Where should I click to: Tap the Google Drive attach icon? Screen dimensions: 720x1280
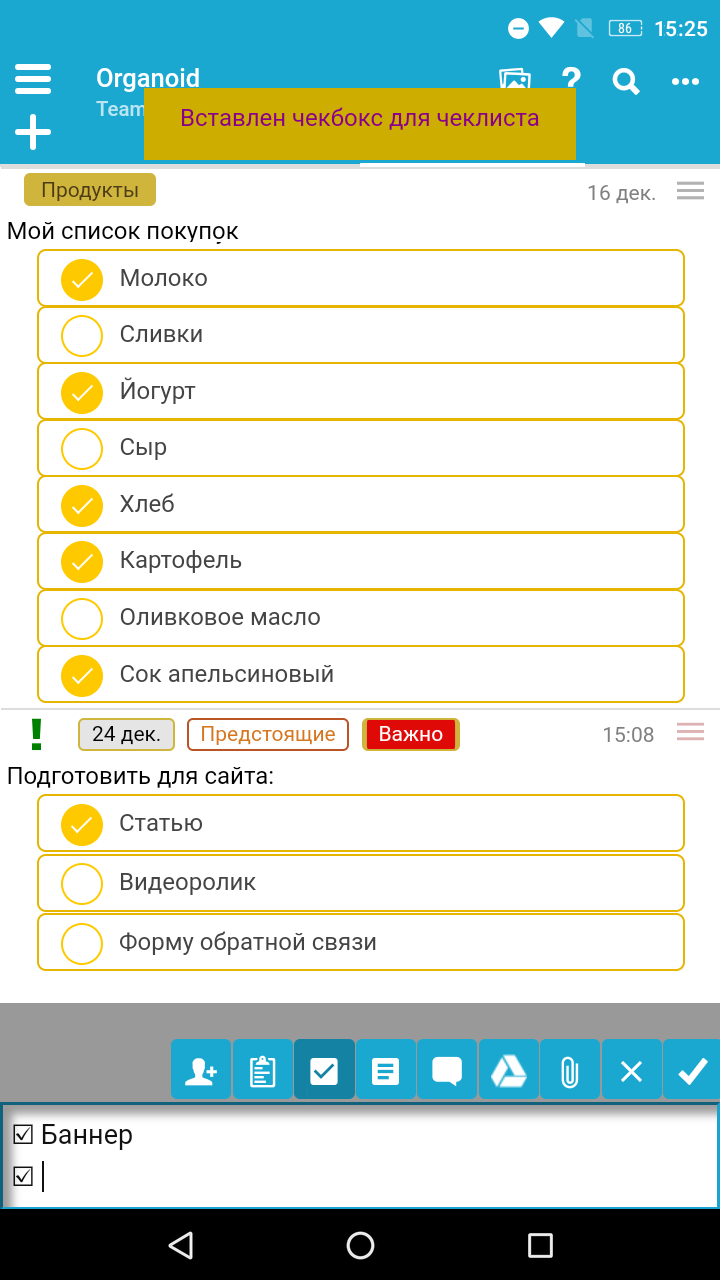(509, 1071)
